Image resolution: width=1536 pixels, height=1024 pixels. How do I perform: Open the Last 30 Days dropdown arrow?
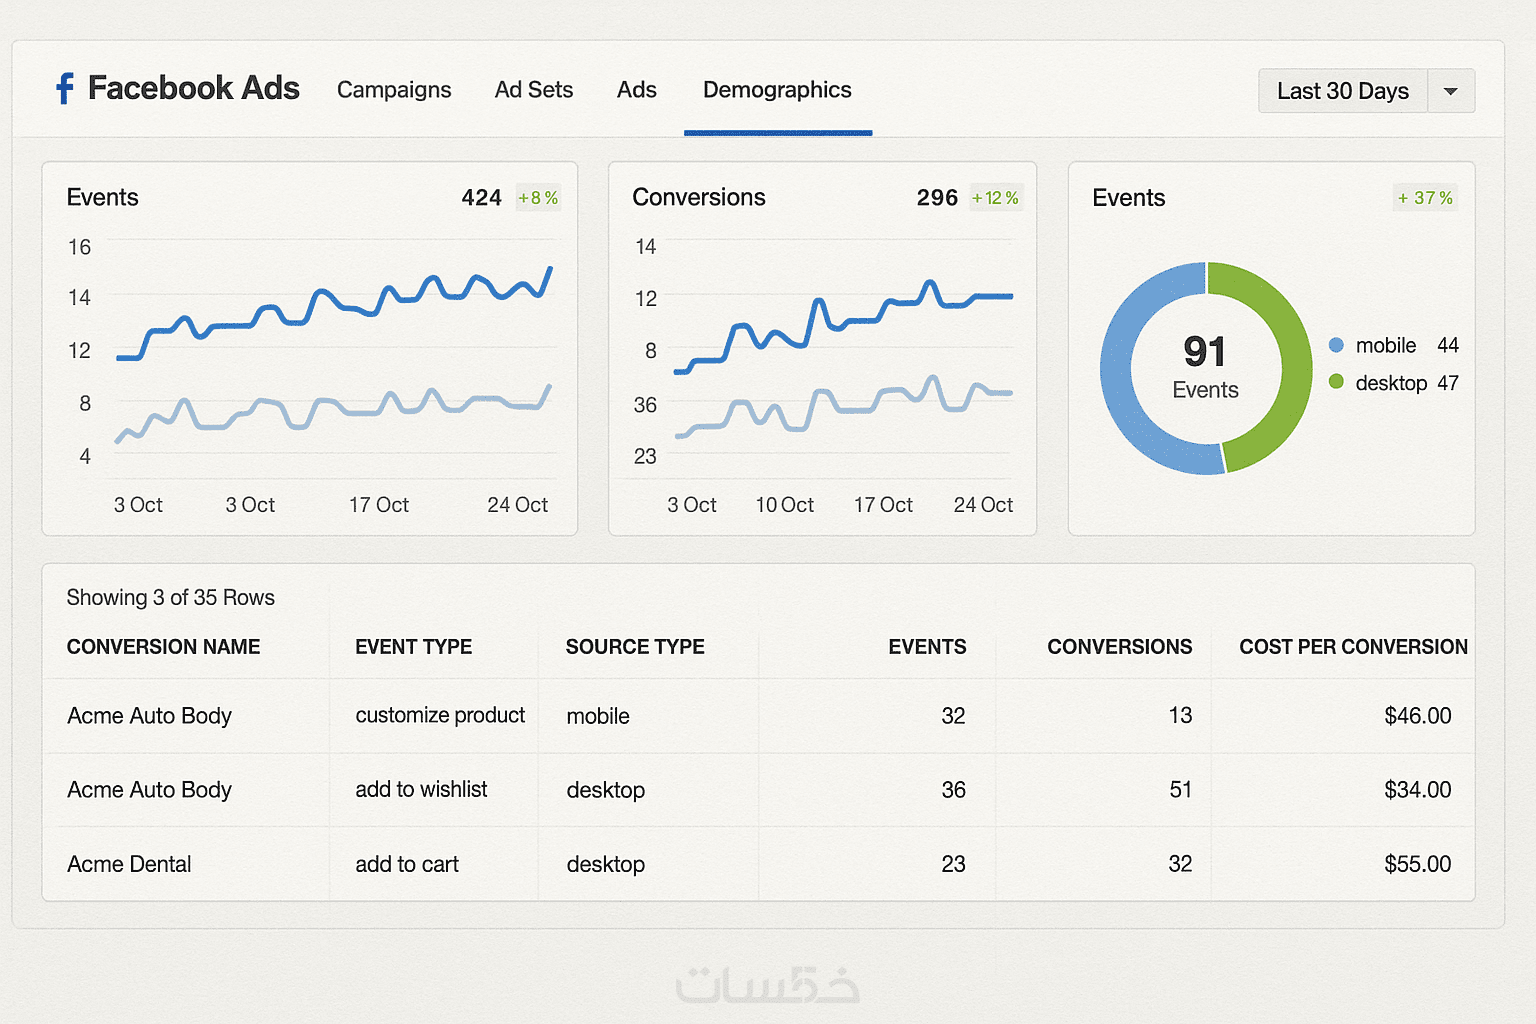[1451, 91]
